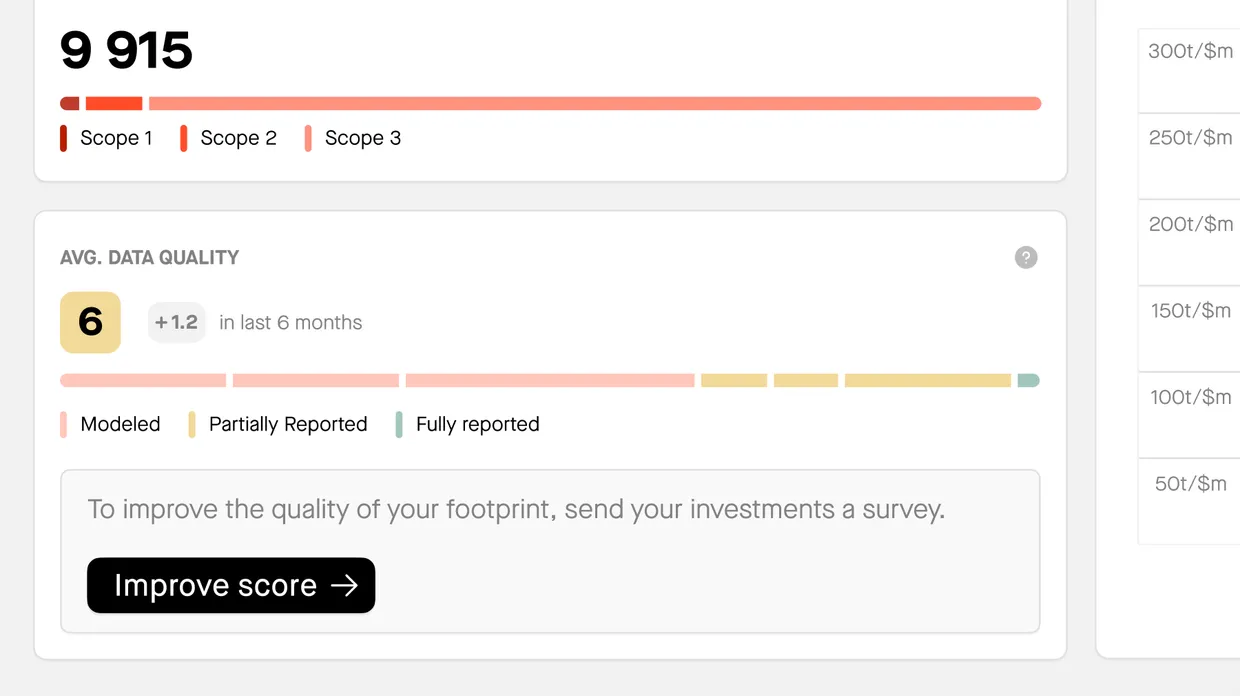Select the Fully reported legend entry

click(x=468, y=424)
